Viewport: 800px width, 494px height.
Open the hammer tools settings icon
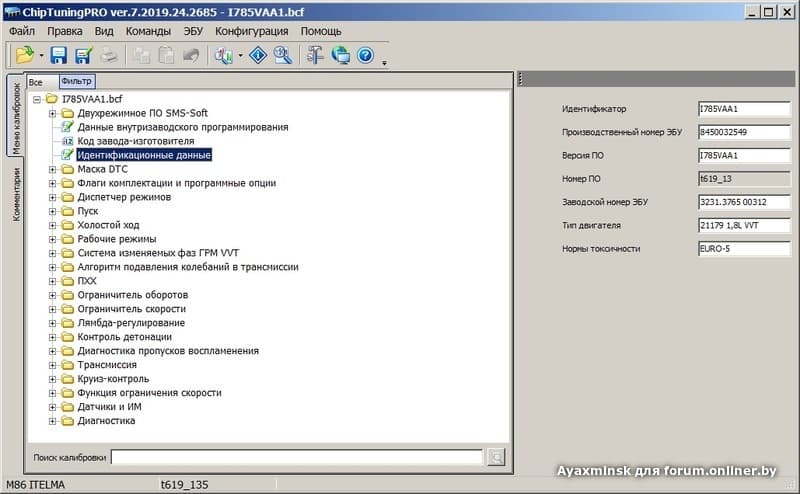pos(316,56)
